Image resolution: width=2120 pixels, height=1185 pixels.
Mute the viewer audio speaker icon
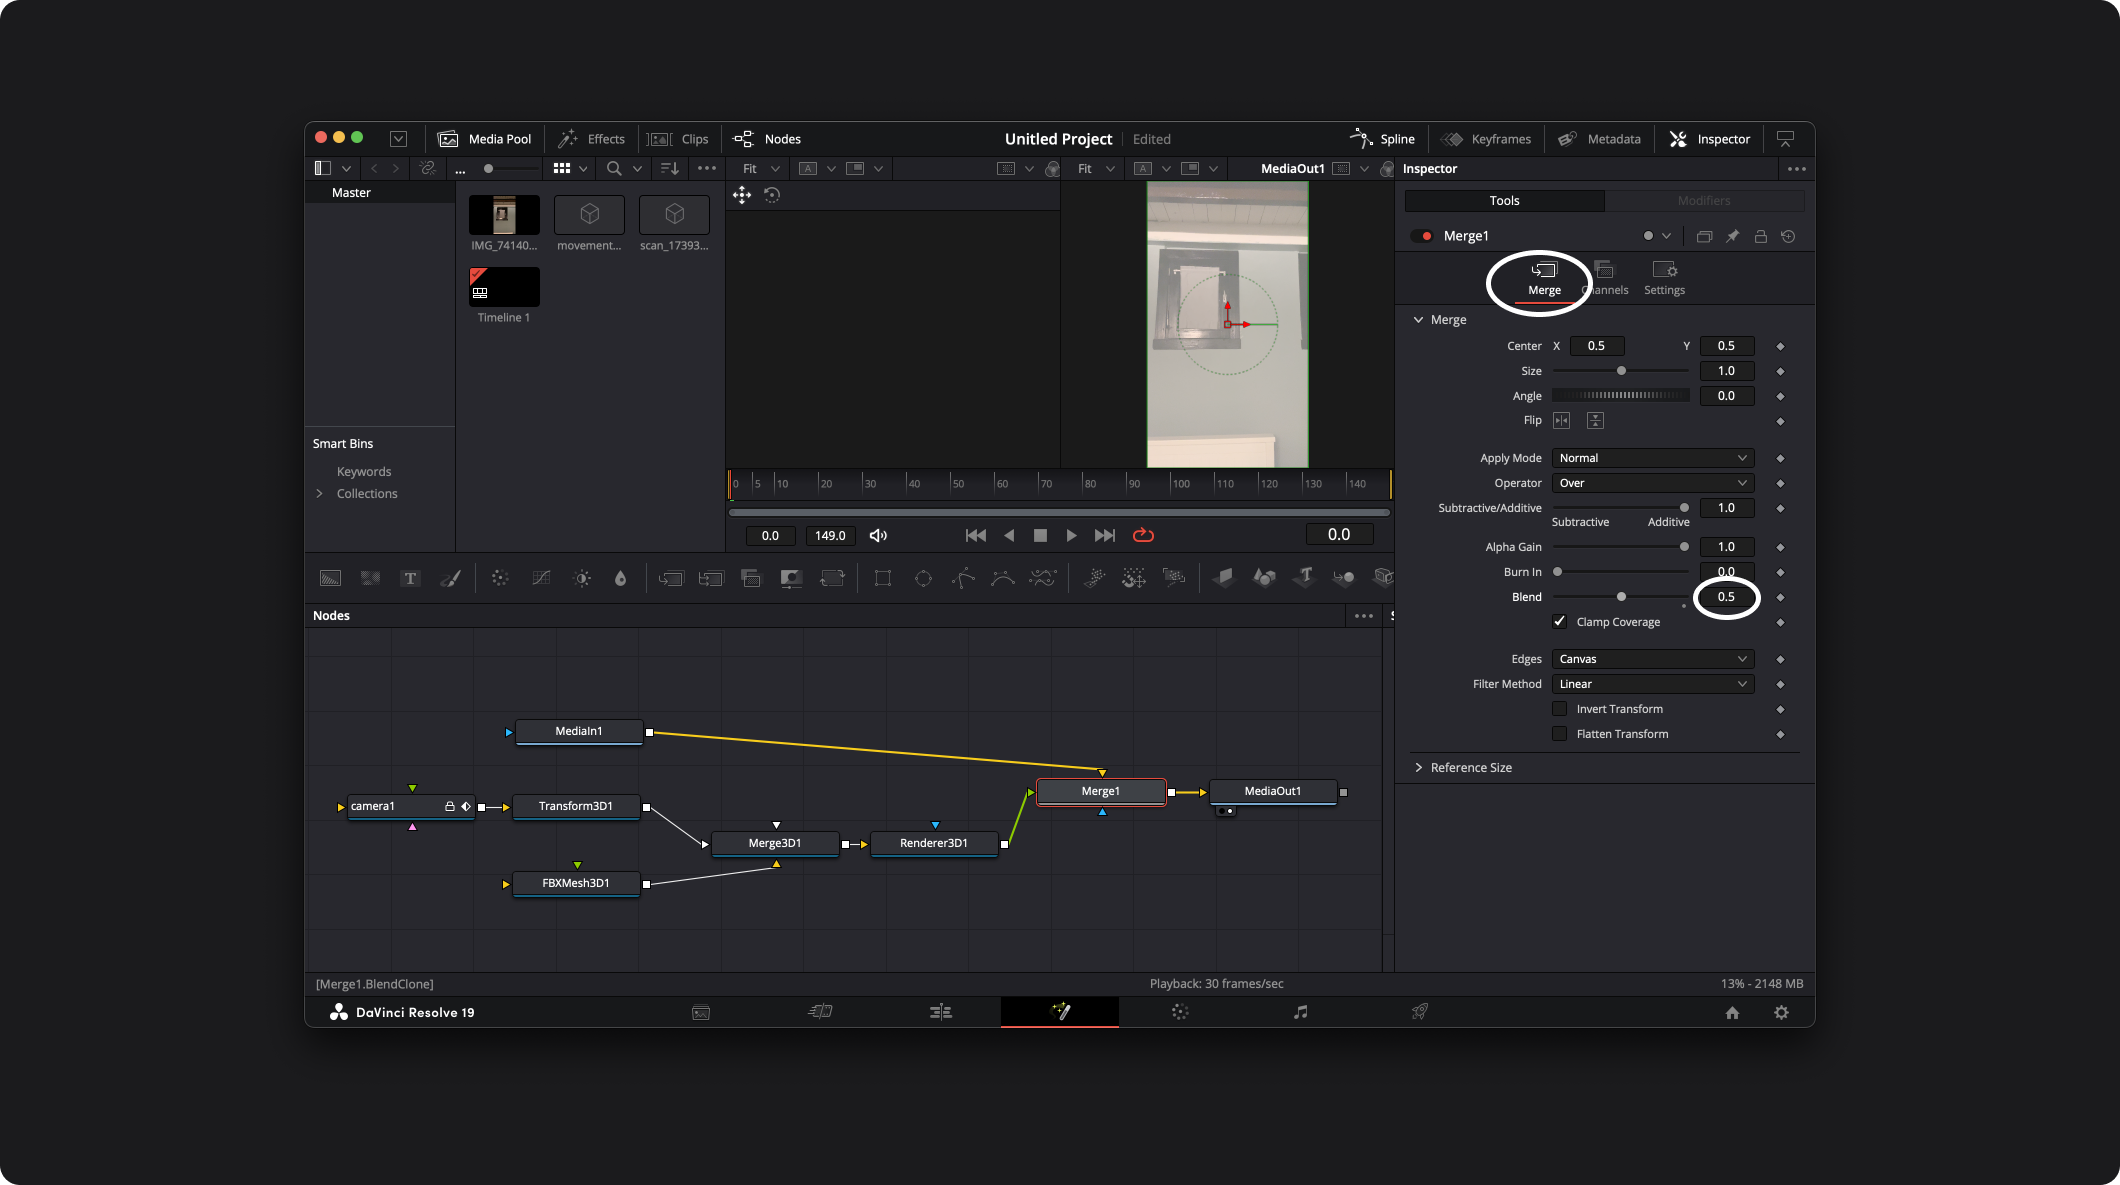click(x=878, y=535)
